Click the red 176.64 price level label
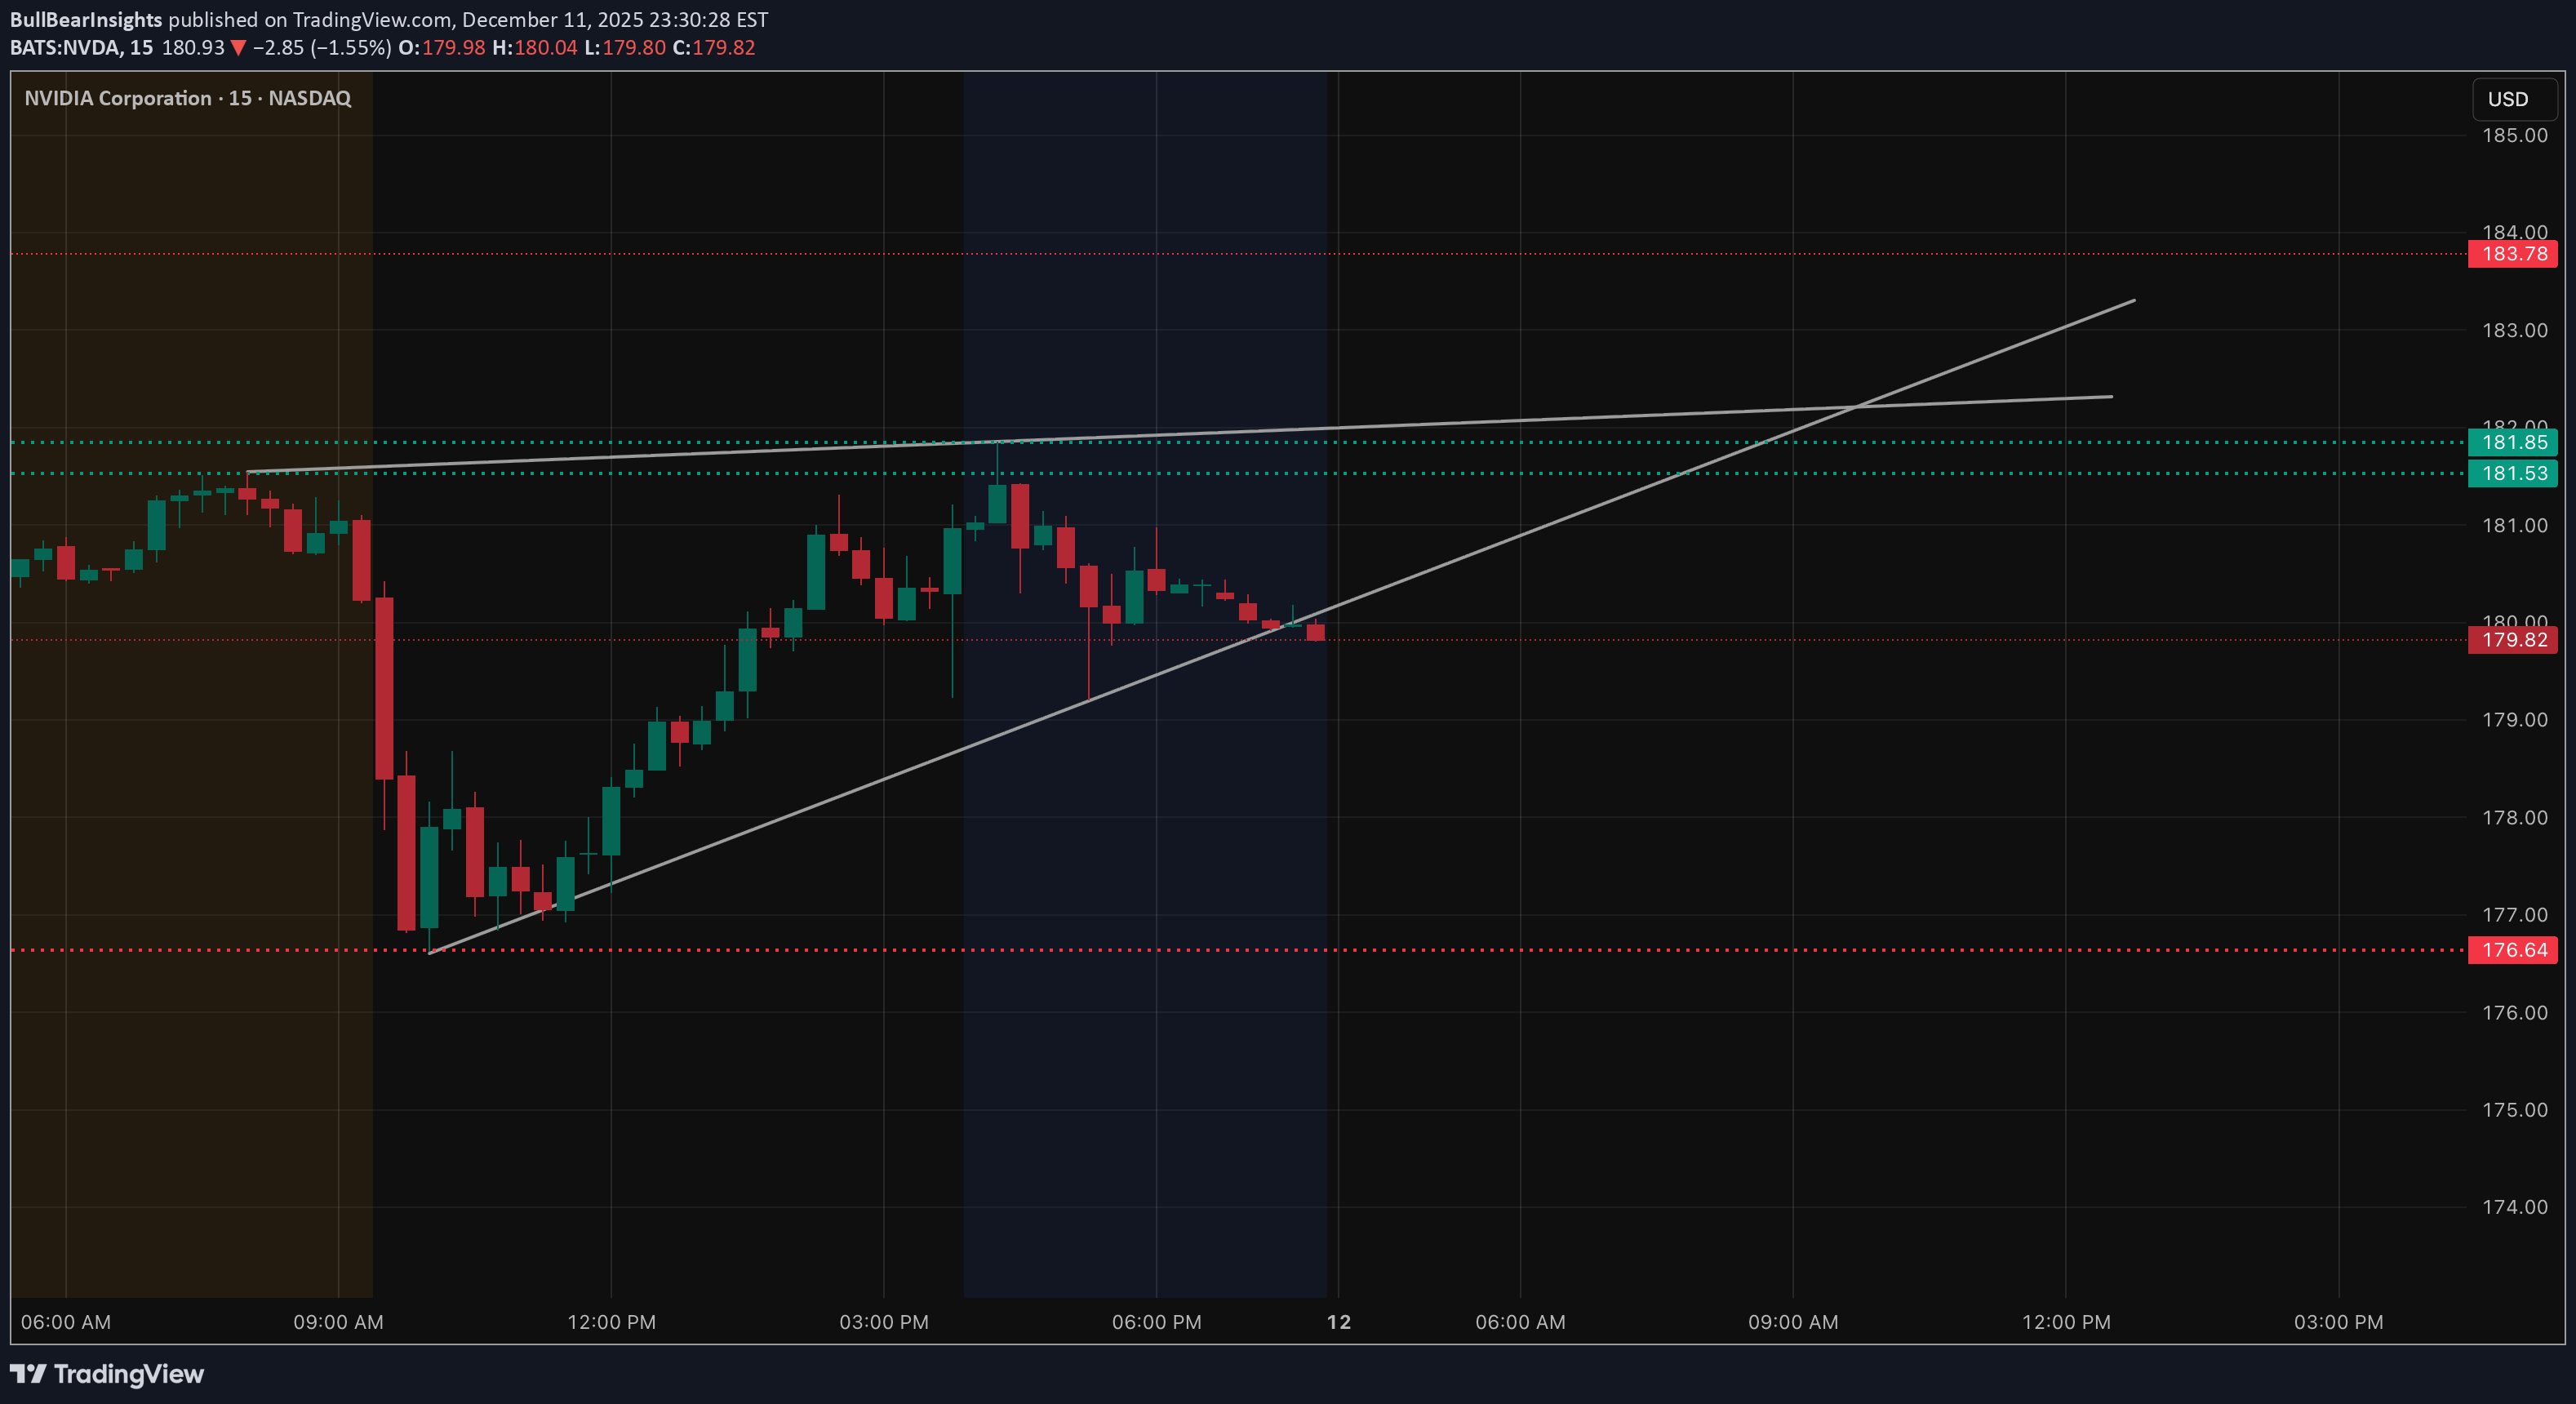The width and height of the screenshot is (2576, 1404). point(2514,949)
